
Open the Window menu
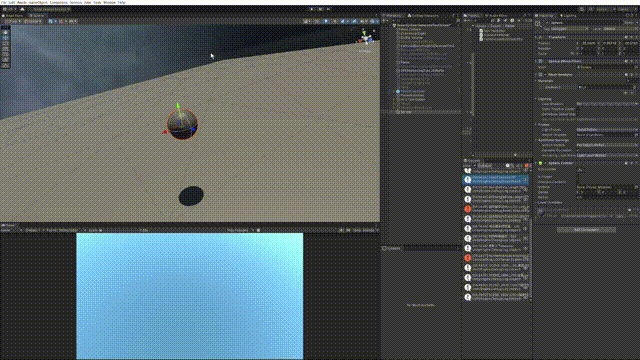[x=109, y=2]
